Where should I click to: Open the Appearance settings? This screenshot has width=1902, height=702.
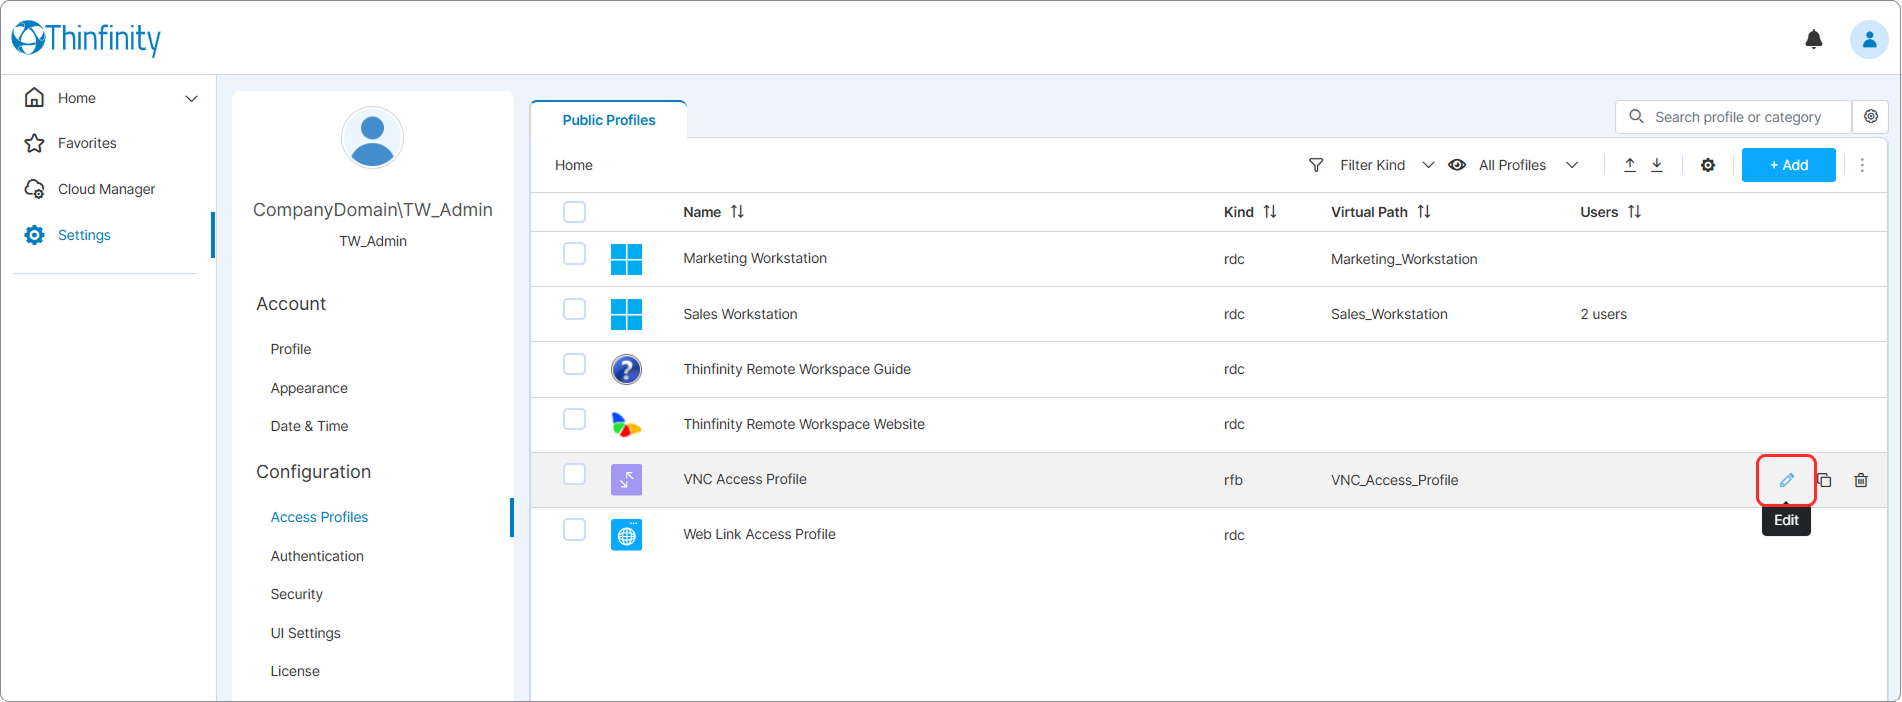coord(309,388)
